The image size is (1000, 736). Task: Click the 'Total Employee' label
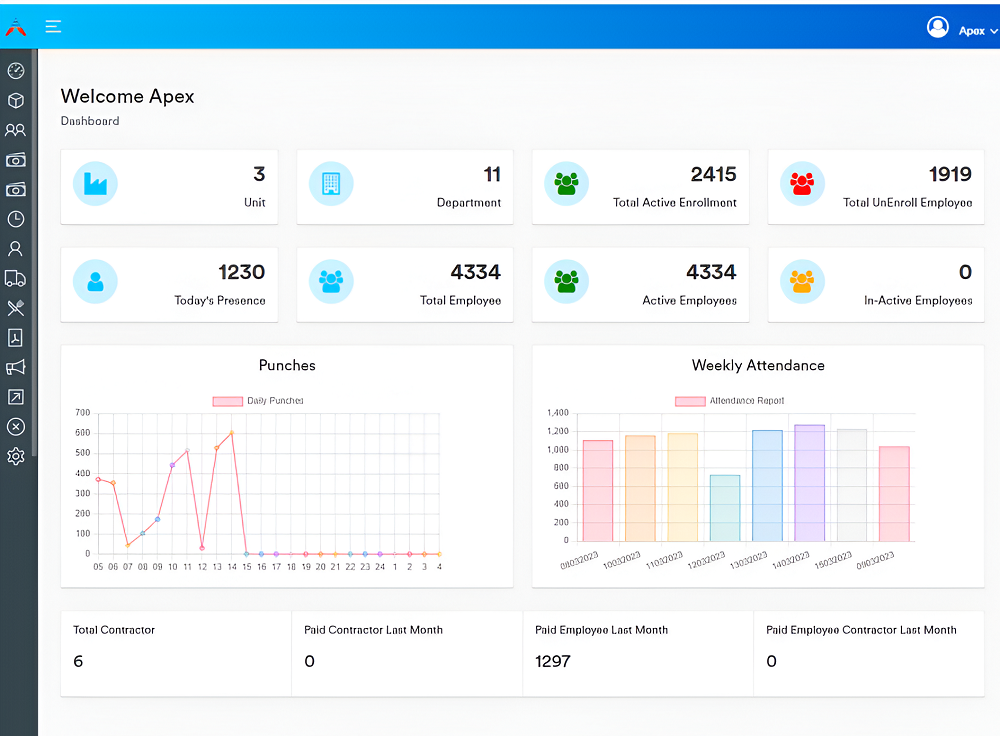coord(460,300)
